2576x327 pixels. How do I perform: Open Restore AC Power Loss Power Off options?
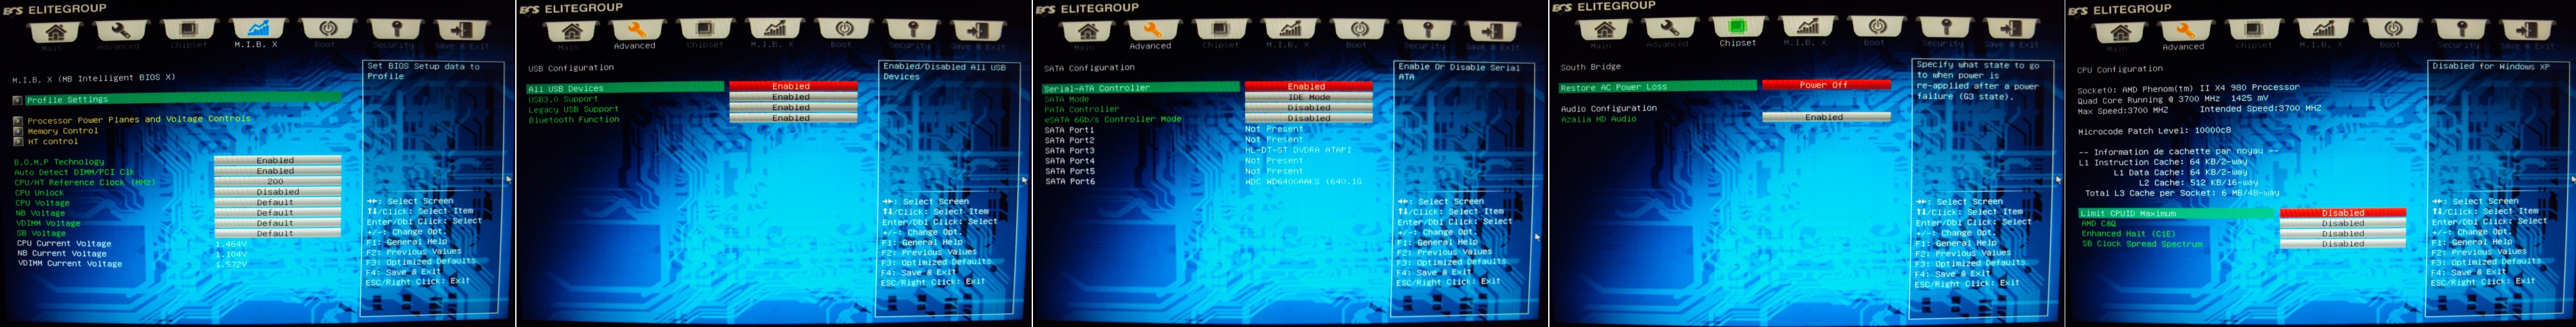pyautogui.click(x=1826, y=85)
